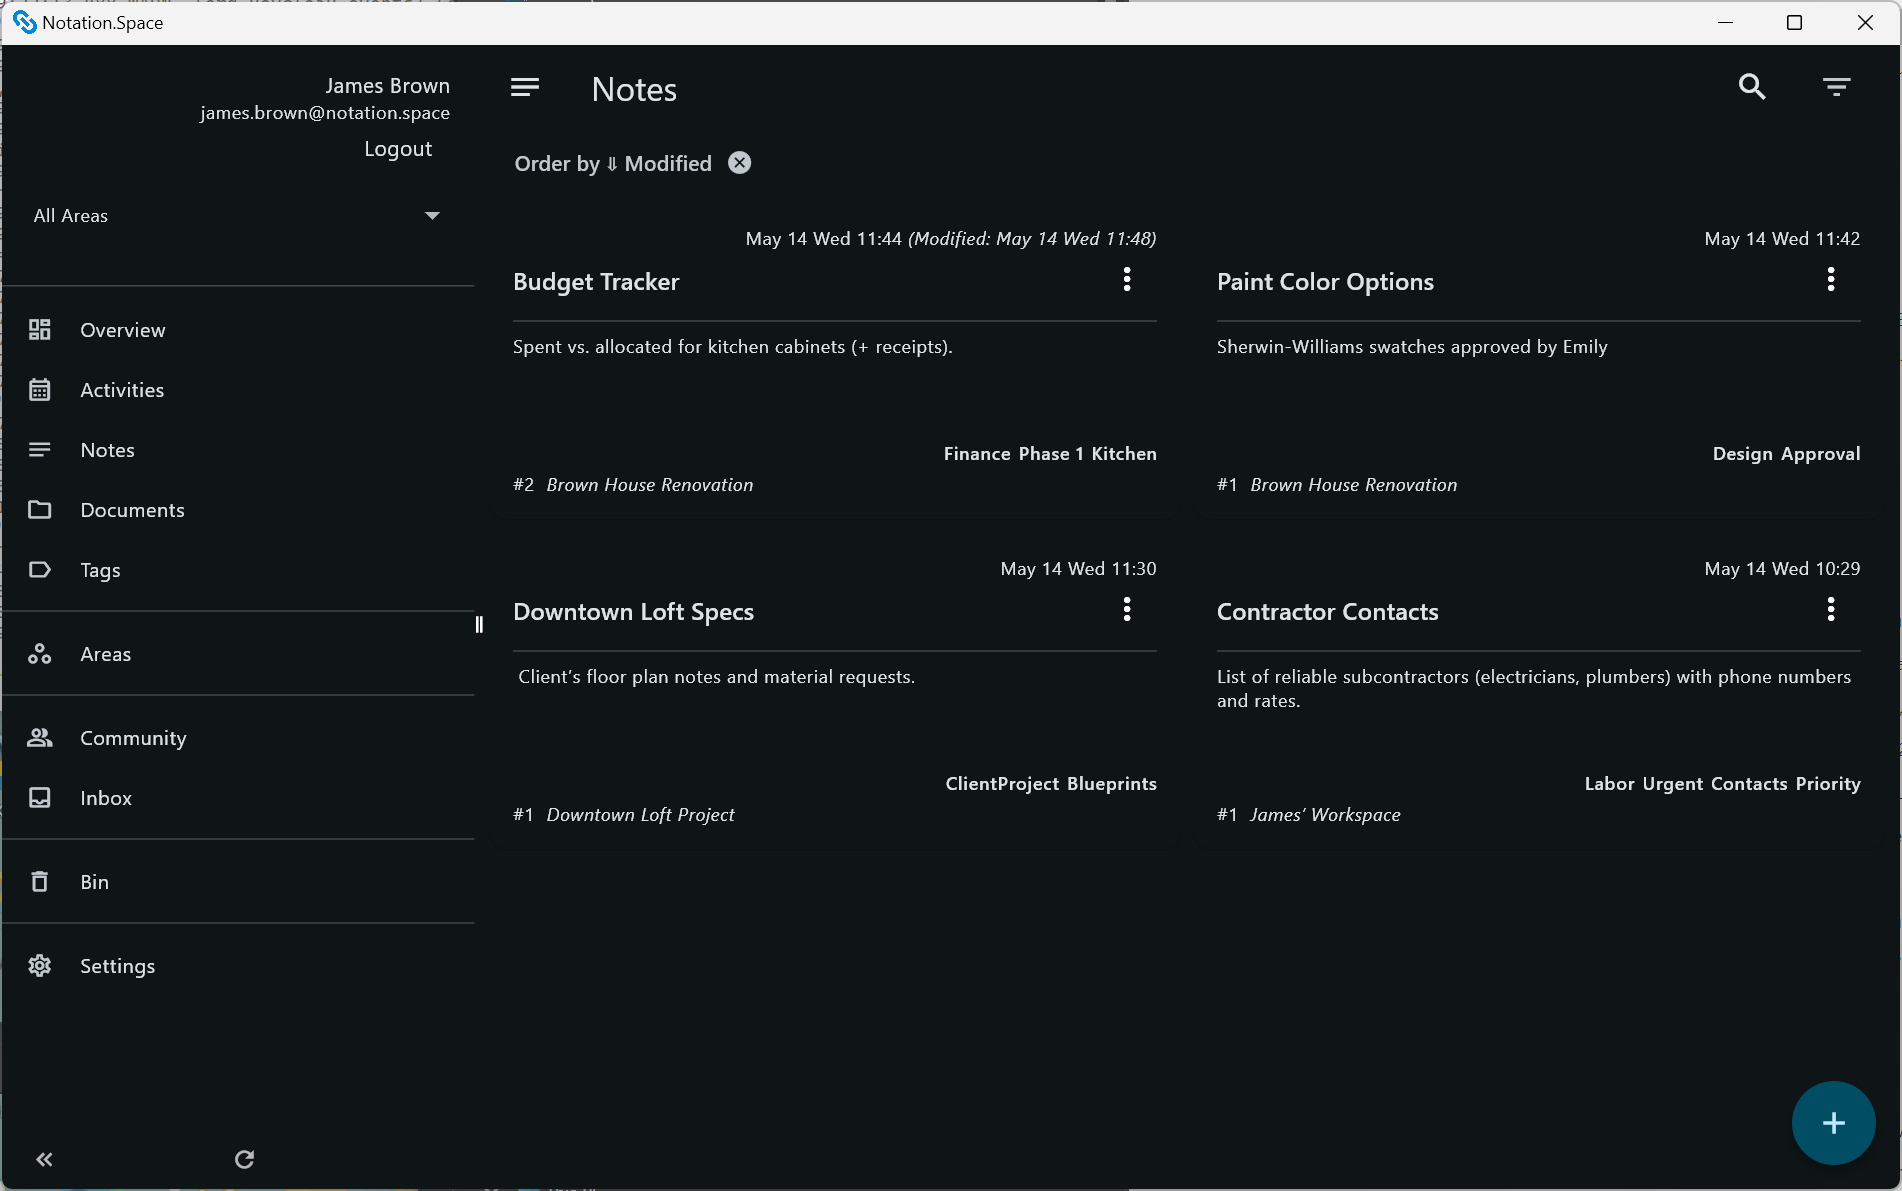Select the Overview icon in the sidebar
The image size is (1902, 1191).
[40, 329]
